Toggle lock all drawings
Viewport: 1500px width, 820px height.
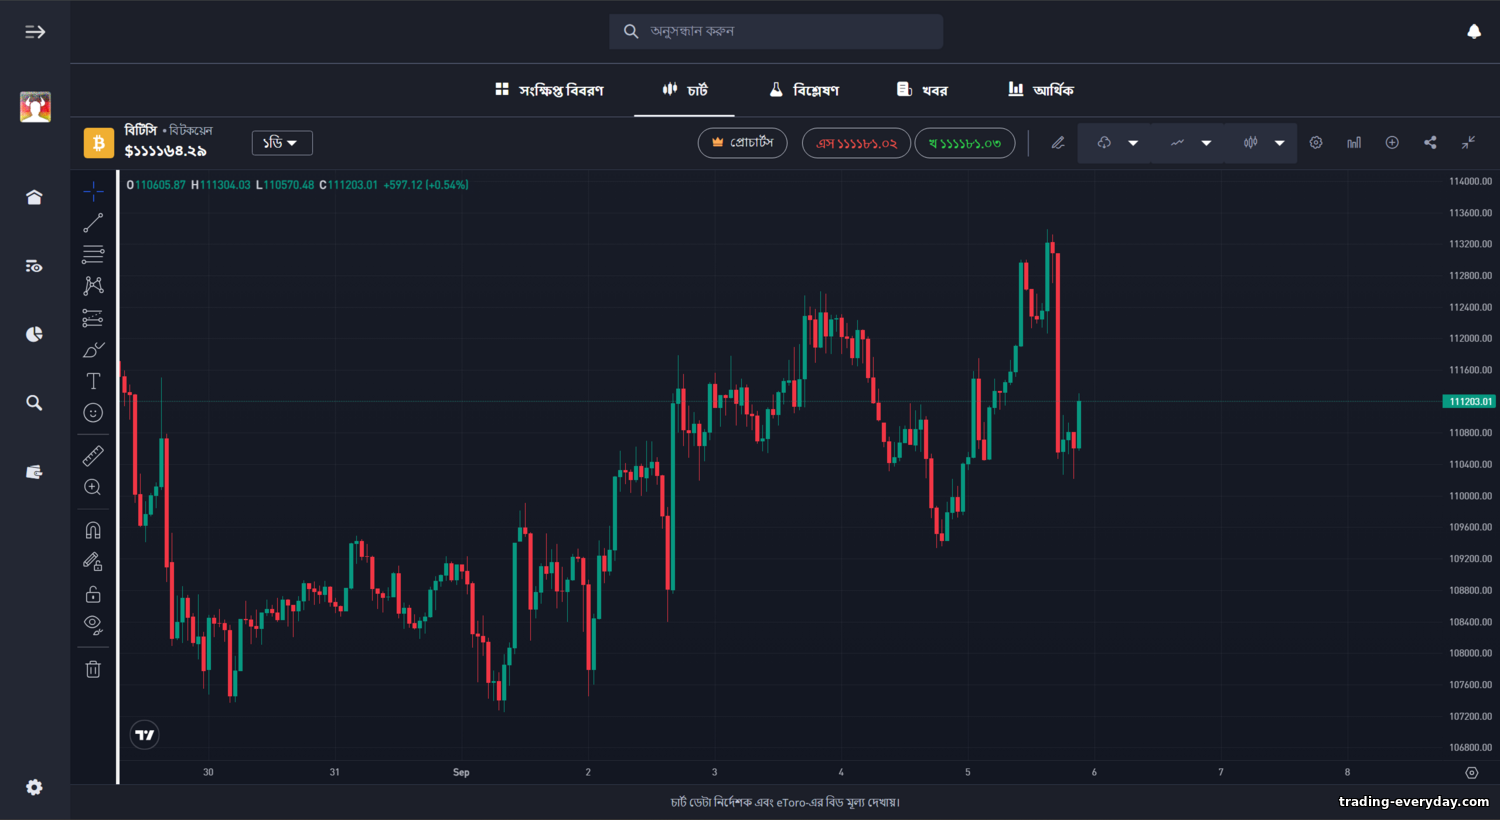93,593
